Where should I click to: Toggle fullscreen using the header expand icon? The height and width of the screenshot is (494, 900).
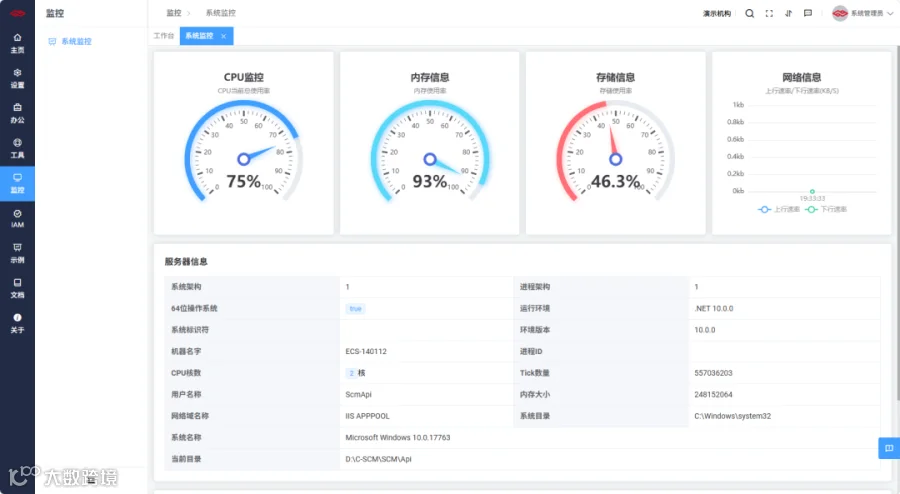[x=769, y=13]
